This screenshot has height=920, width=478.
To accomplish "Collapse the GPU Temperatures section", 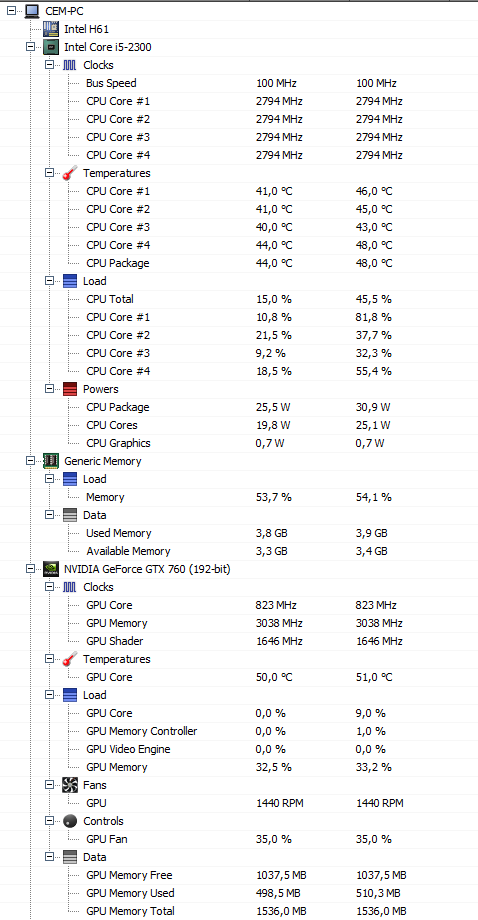I will [x=49, y=659].
